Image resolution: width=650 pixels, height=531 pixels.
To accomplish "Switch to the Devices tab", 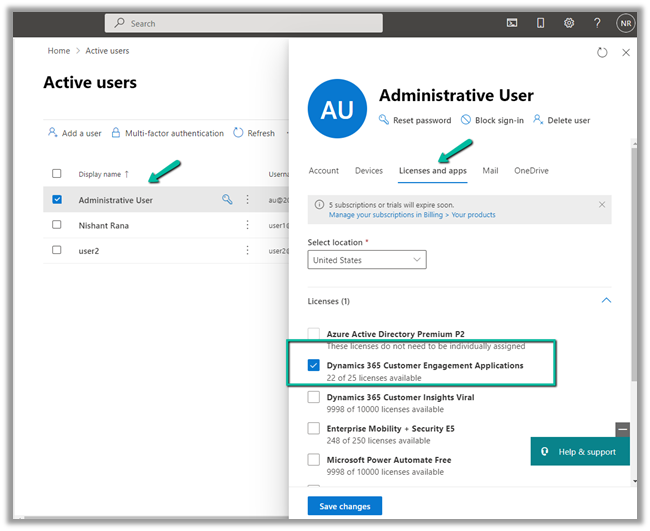I will tap(368, 171).
